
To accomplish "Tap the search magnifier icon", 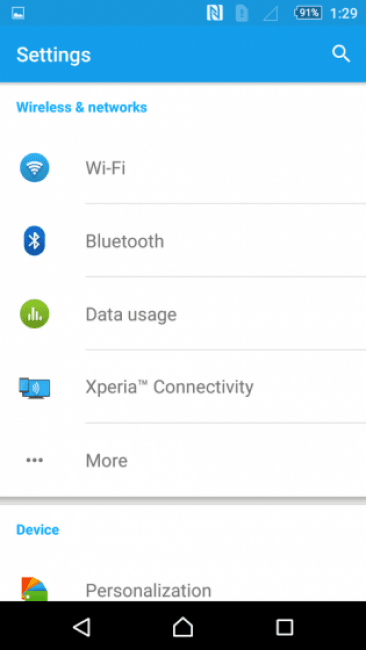I will click(x=341, y=54).
